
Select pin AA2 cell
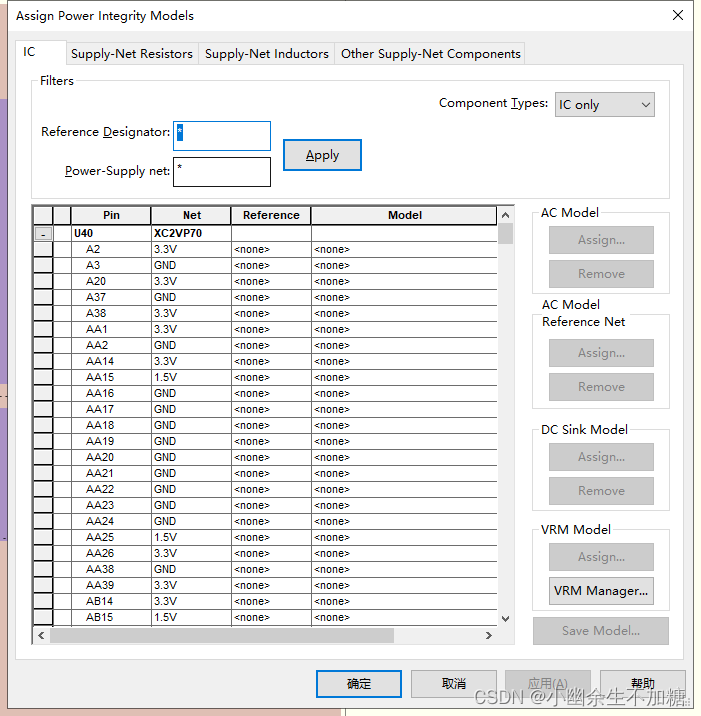[x=111, y=345]
